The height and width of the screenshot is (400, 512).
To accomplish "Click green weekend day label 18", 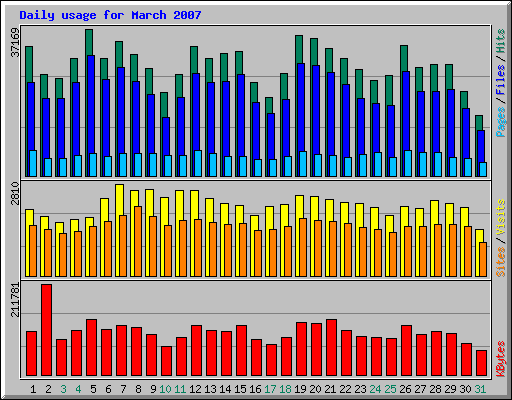I will point(285,389).
